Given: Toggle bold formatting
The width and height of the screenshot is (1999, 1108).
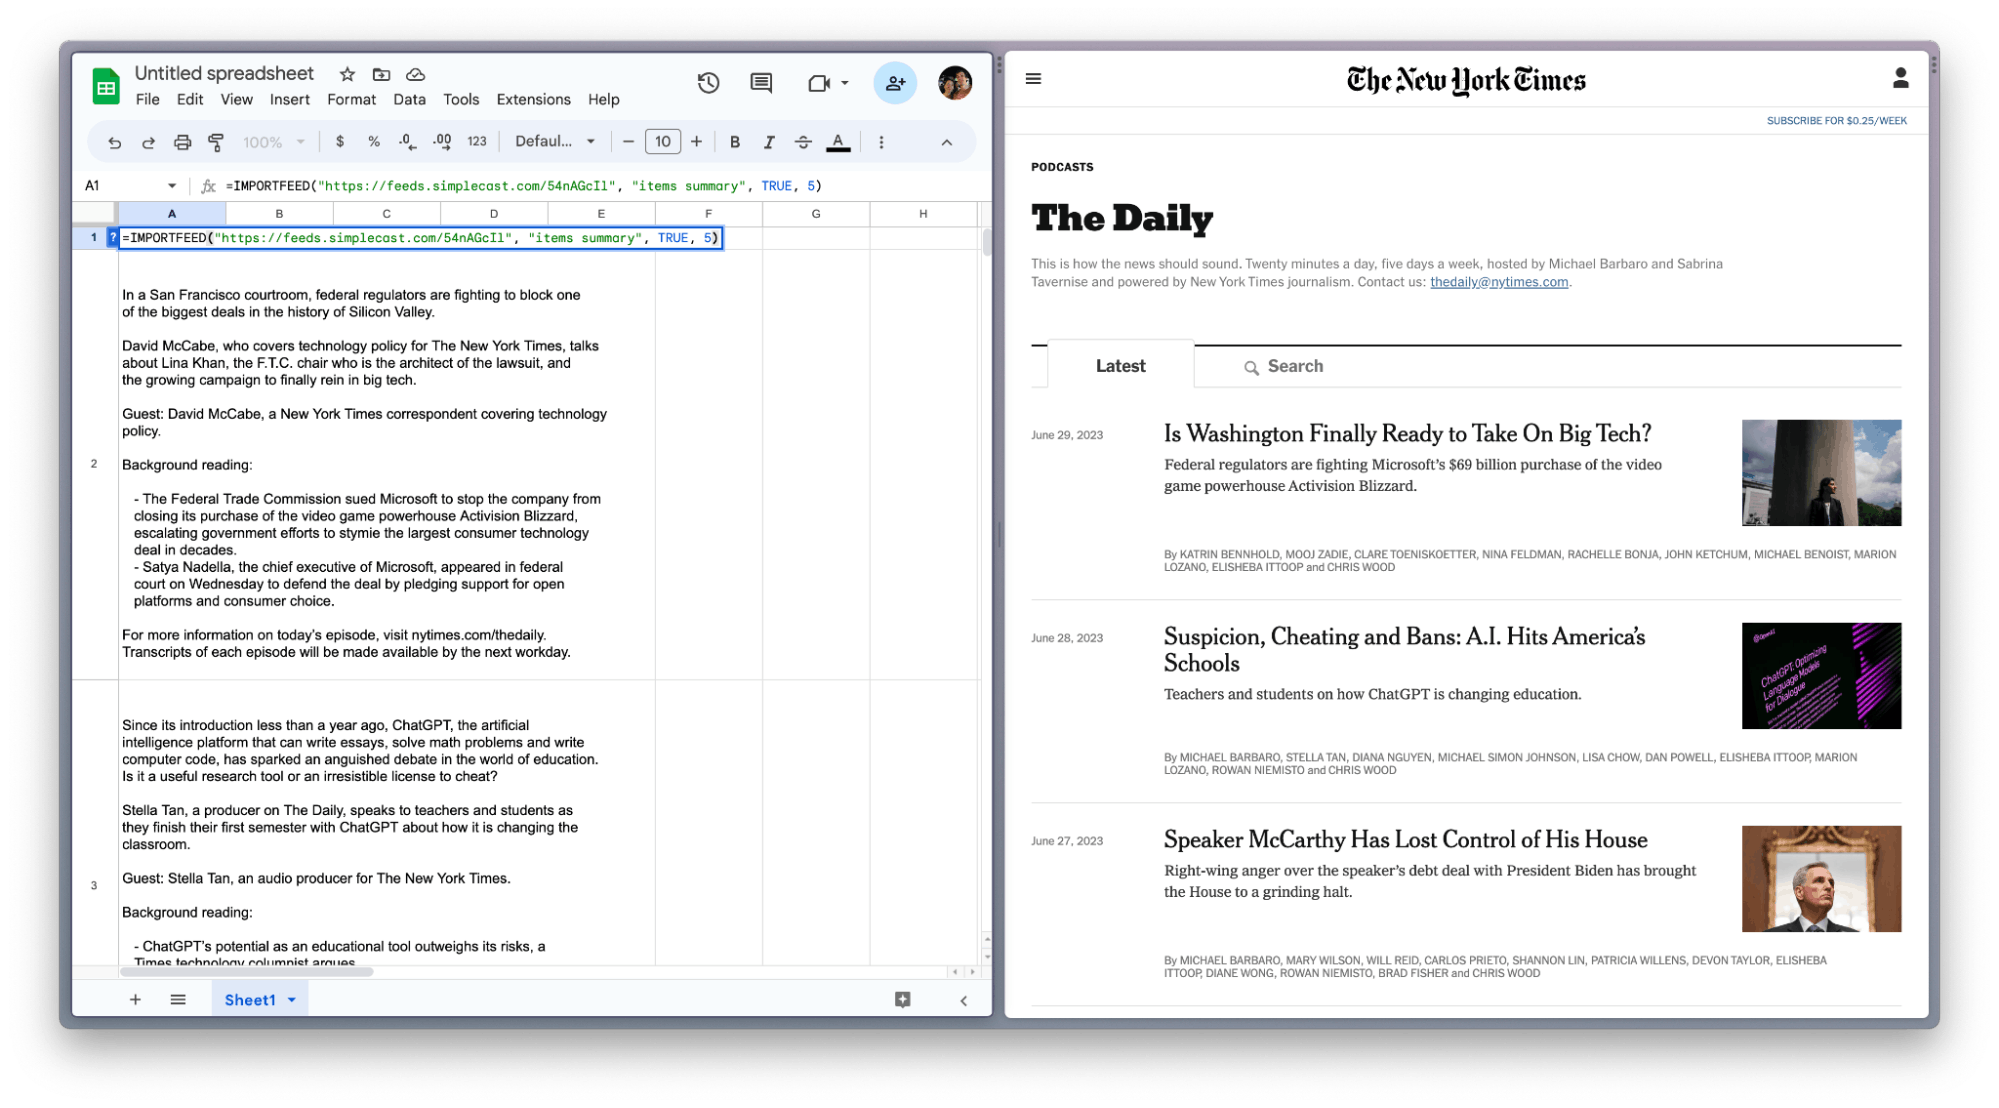Looking at the screenshot, I should [735, 142].
